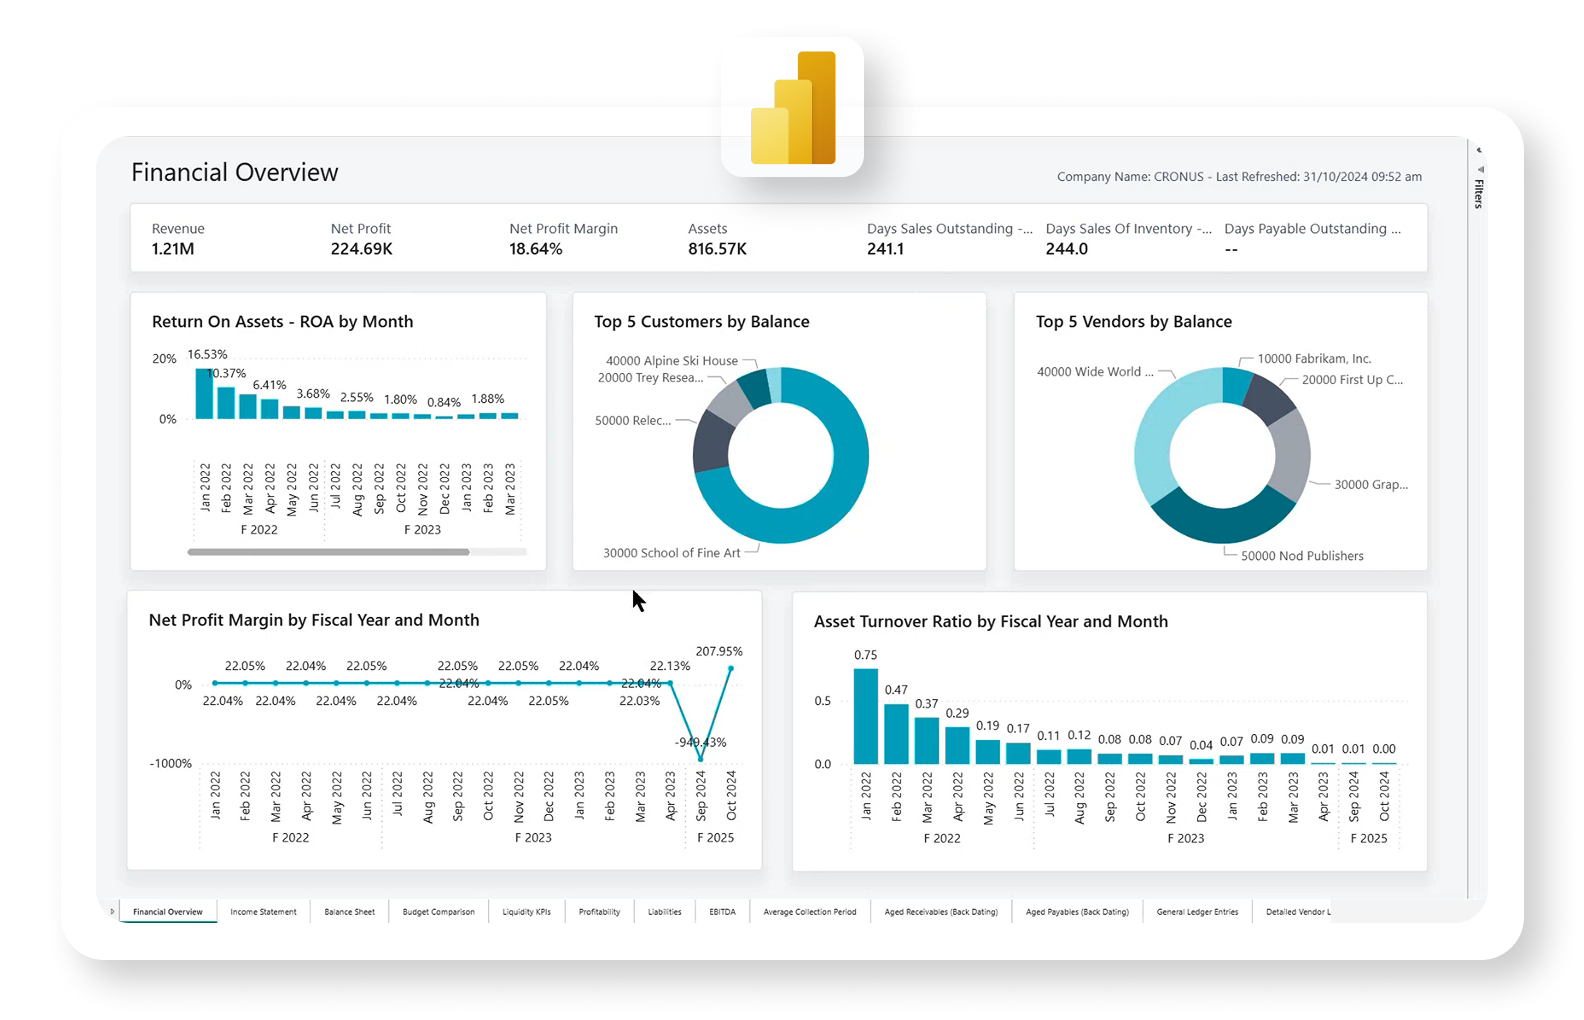The height and width of the screenshot is (1020, 1584).
Task: Go to Aged Payables (Back Dating) tab
Action: [1077, 912]
